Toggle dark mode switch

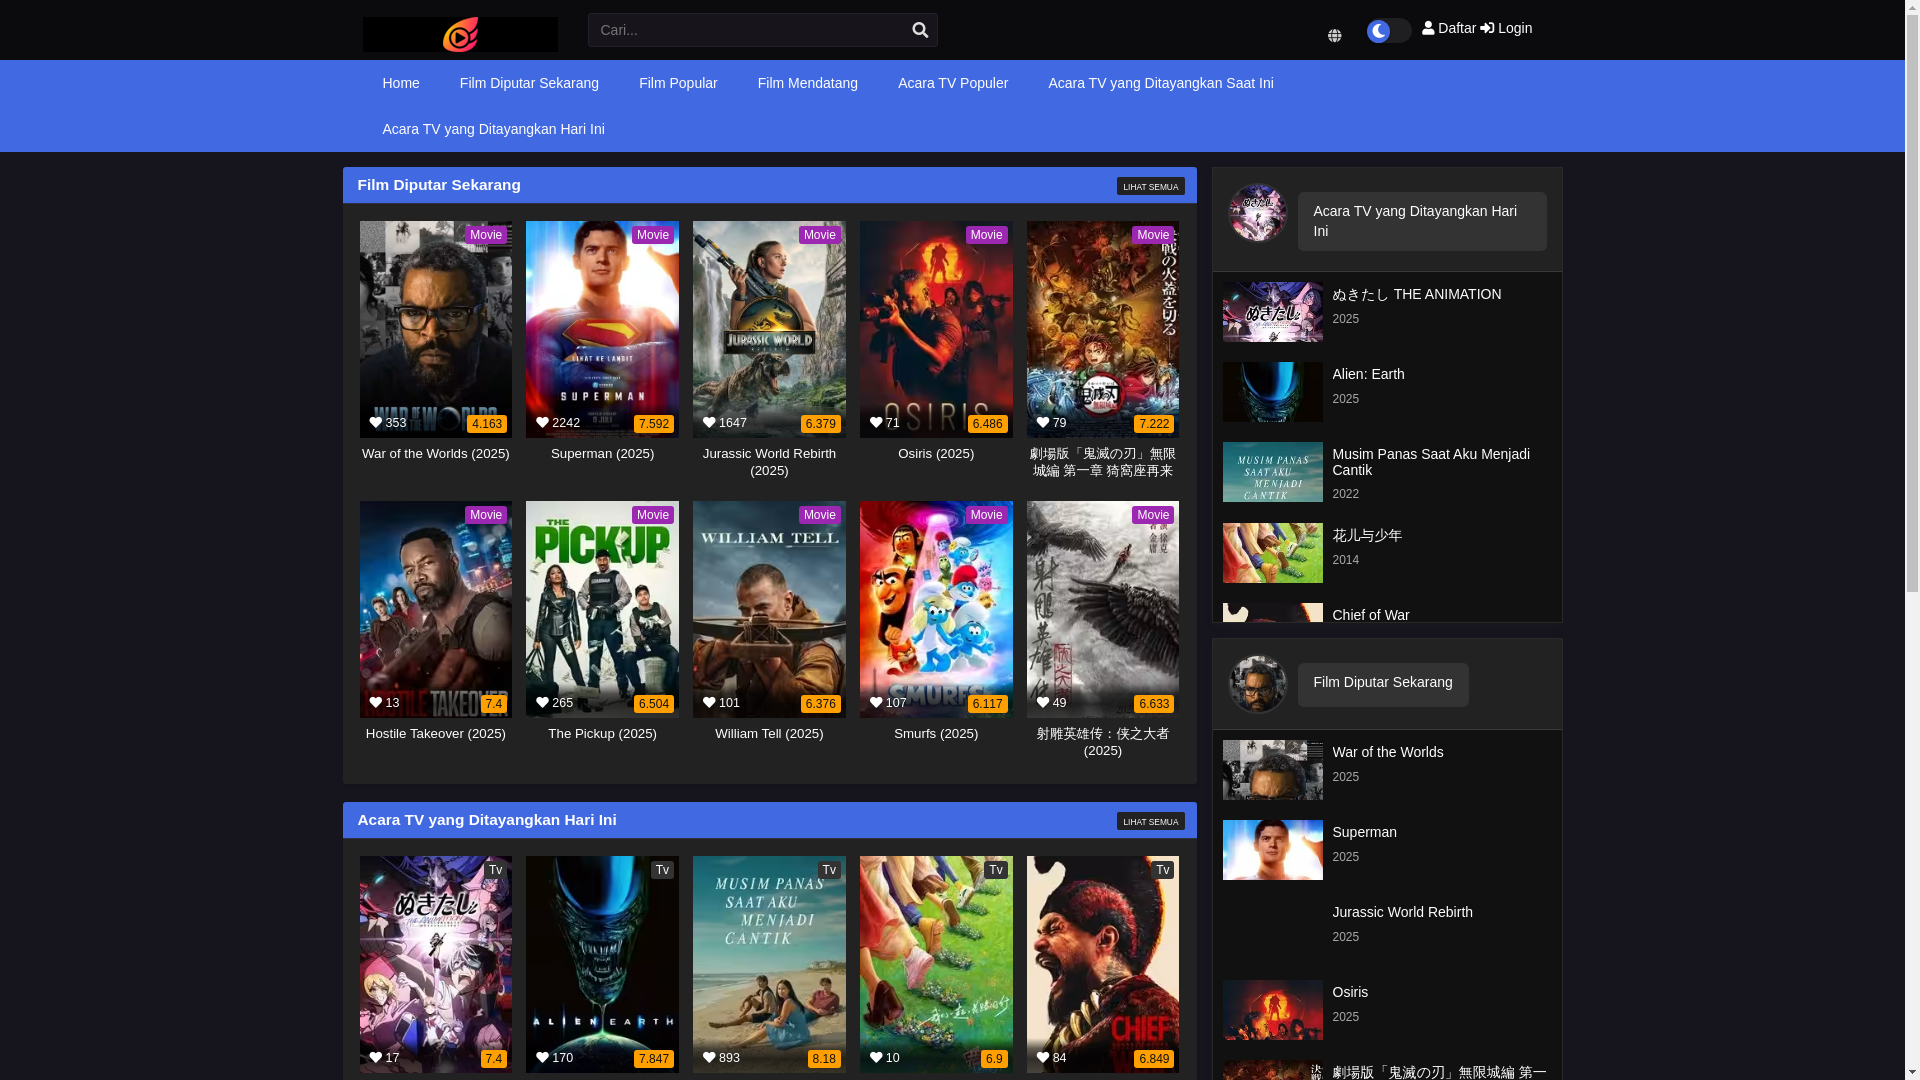point(1389,30)
